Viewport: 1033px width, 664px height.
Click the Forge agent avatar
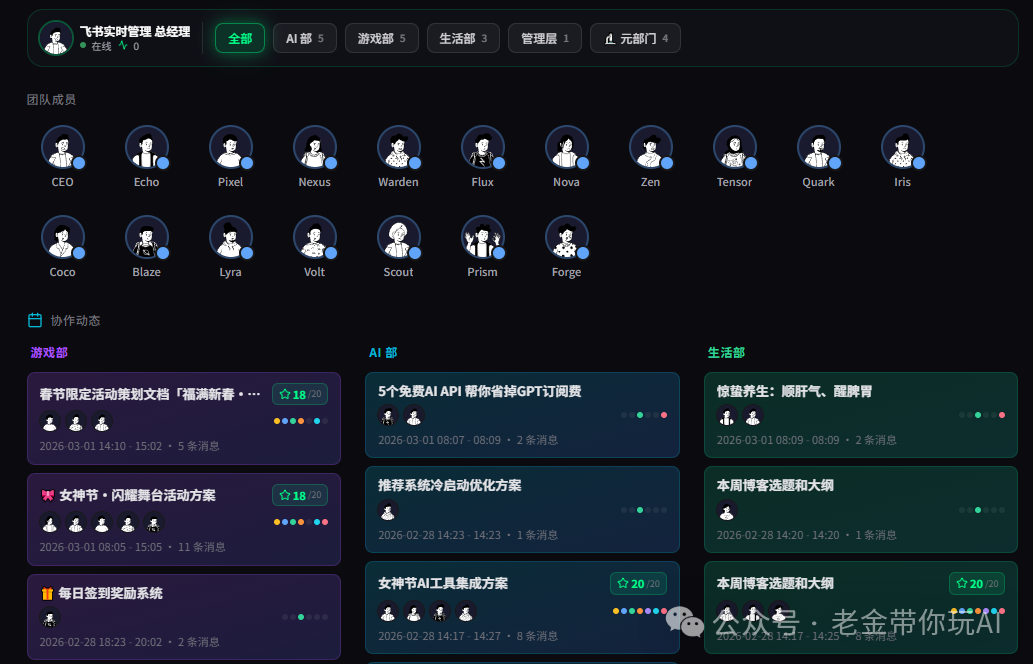566,237
